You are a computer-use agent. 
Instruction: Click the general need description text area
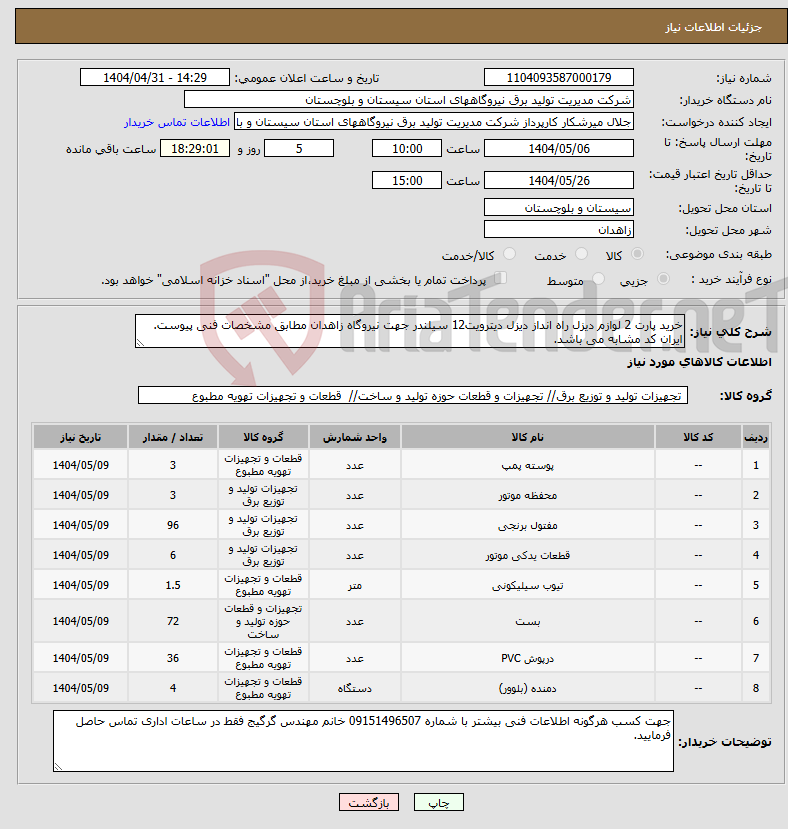[x=410, y=331]
